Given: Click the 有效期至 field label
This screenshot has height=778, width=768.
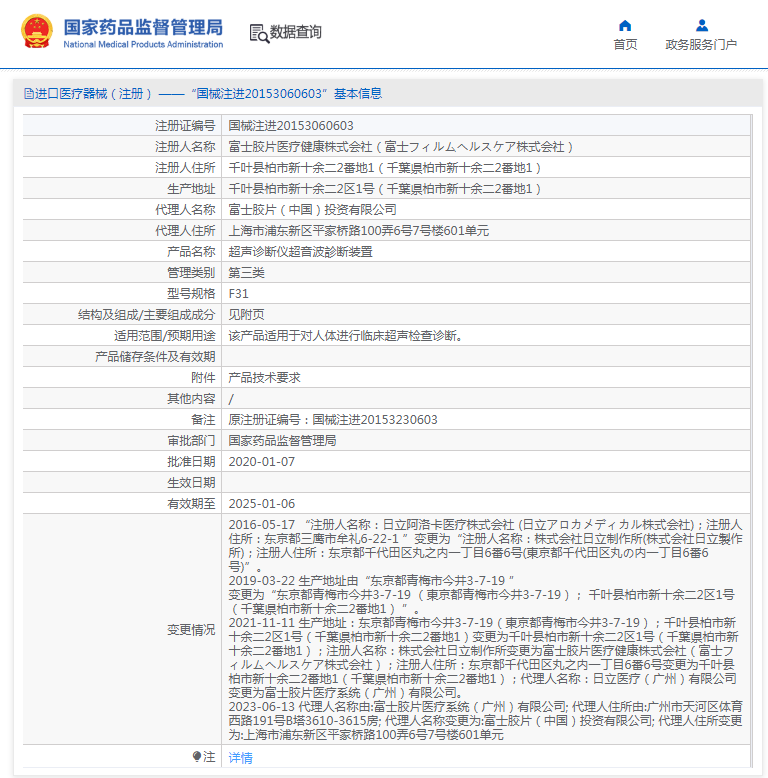Looking at the screenshot, I should click(191, 504).
